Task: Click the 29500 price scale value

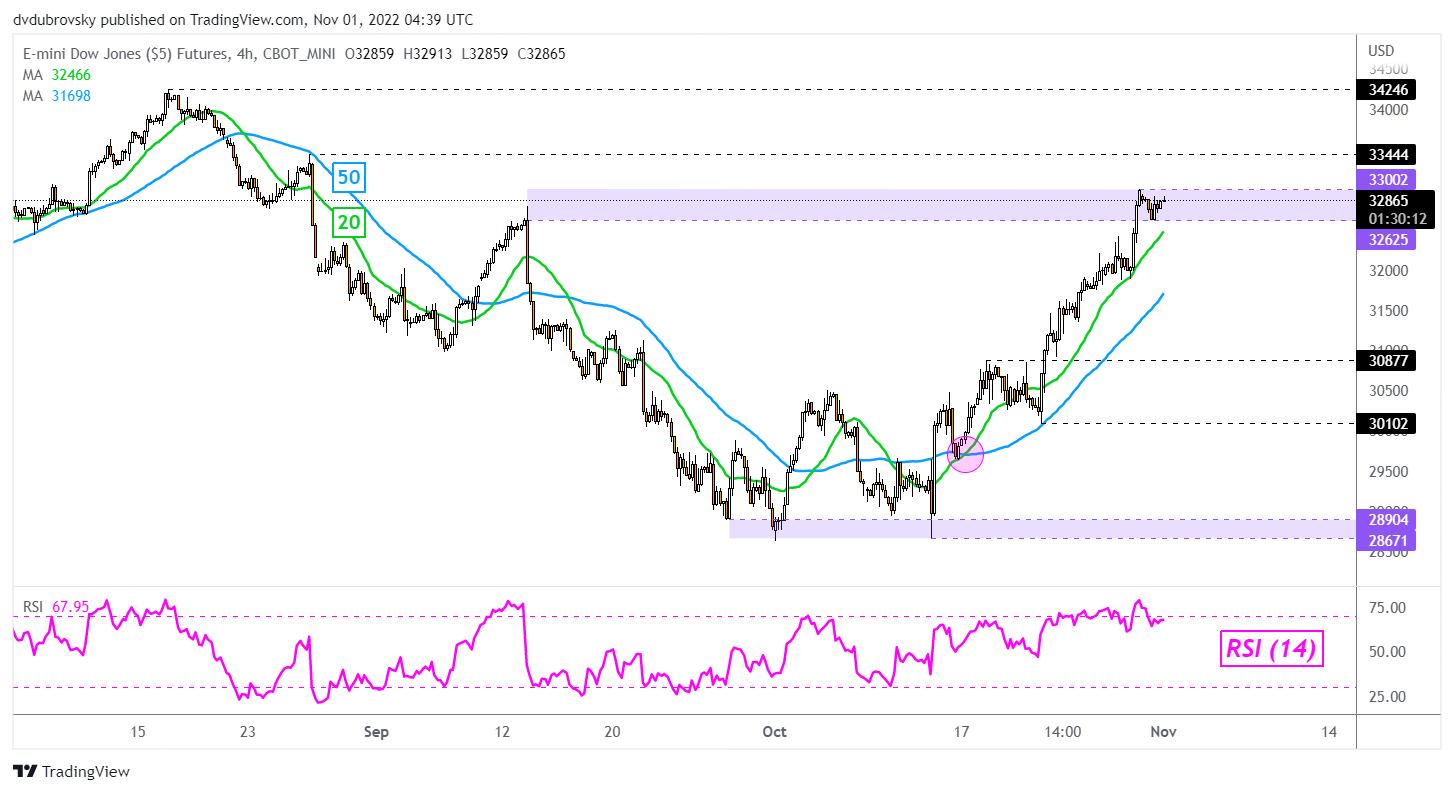Action: click(1388, 471)
